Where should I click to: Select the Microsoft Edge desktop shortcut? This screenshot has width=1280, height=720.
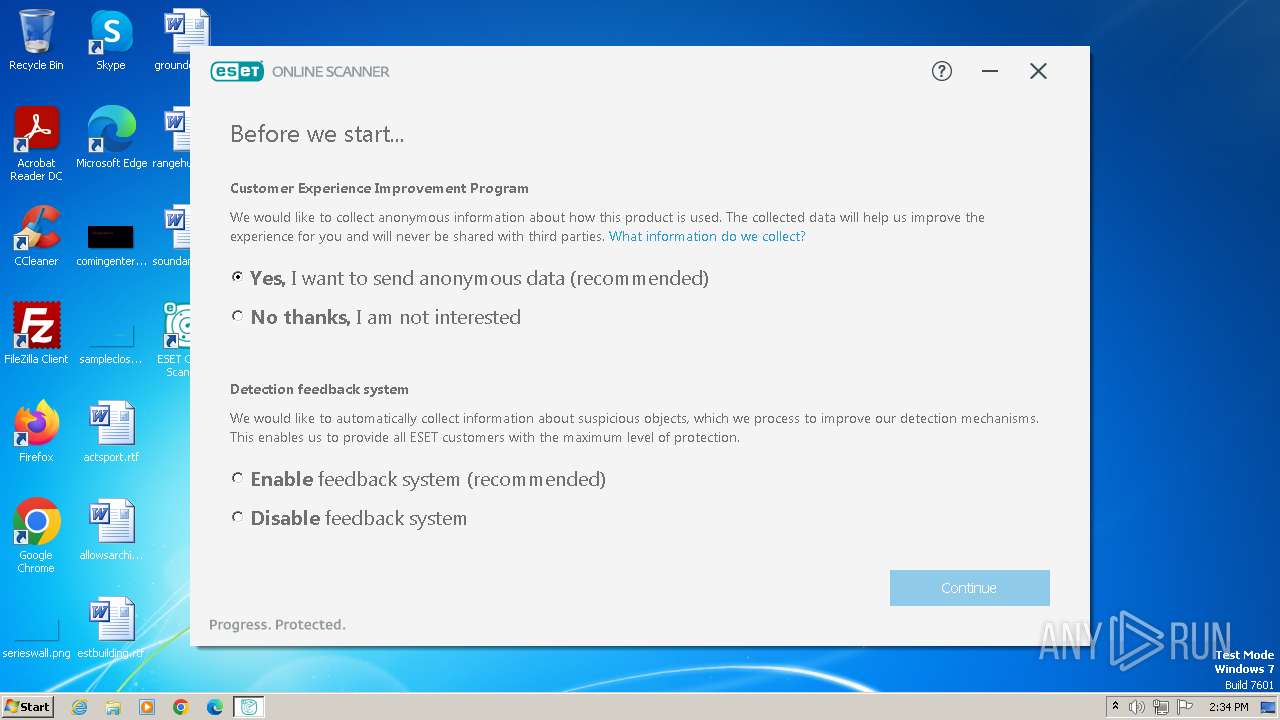[111, 137]
